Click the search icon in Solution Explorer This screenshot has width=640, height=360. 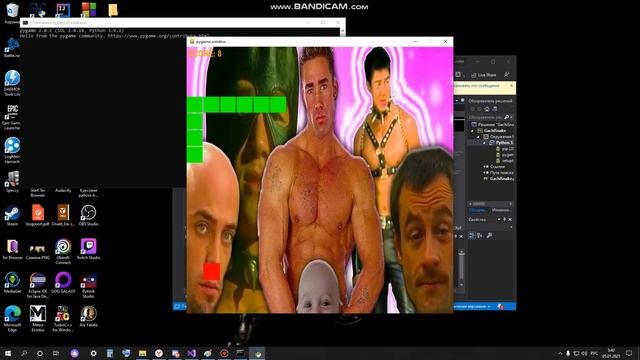click(507, 117)
